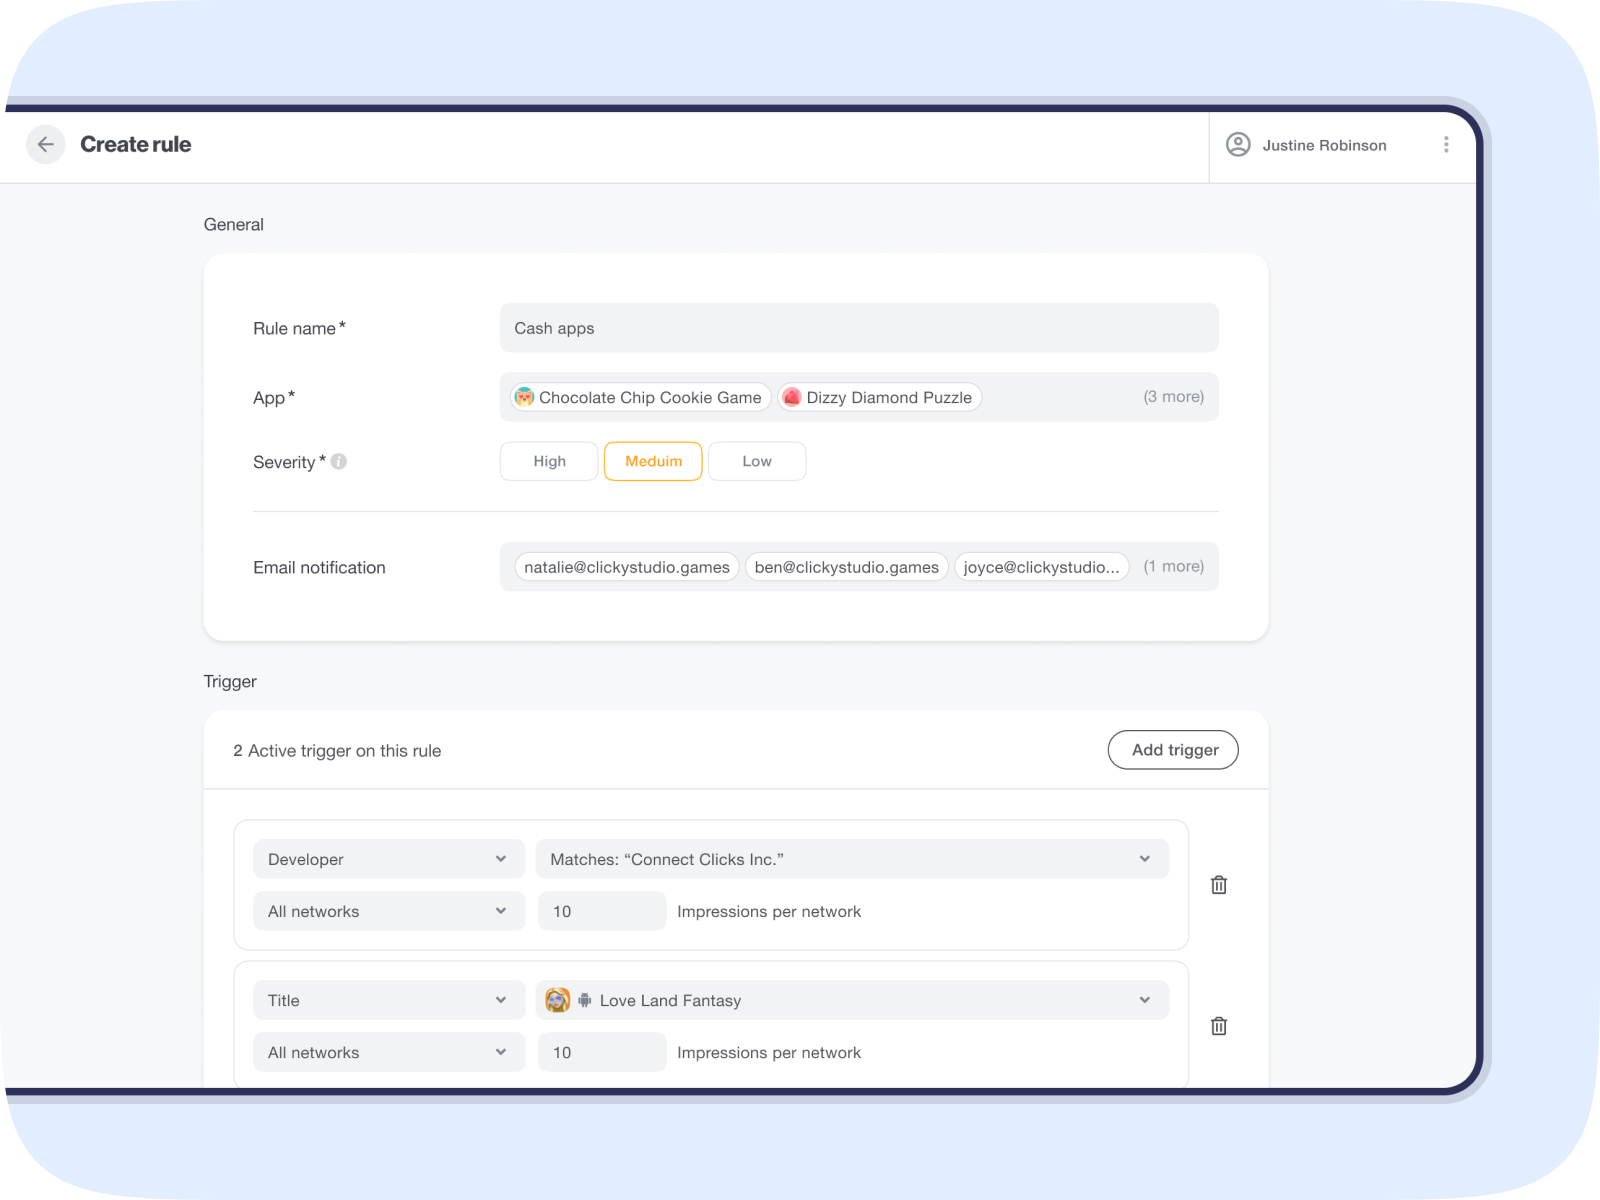
Task: Open the Developer trigger type dropdown
Action: [389, 859]
